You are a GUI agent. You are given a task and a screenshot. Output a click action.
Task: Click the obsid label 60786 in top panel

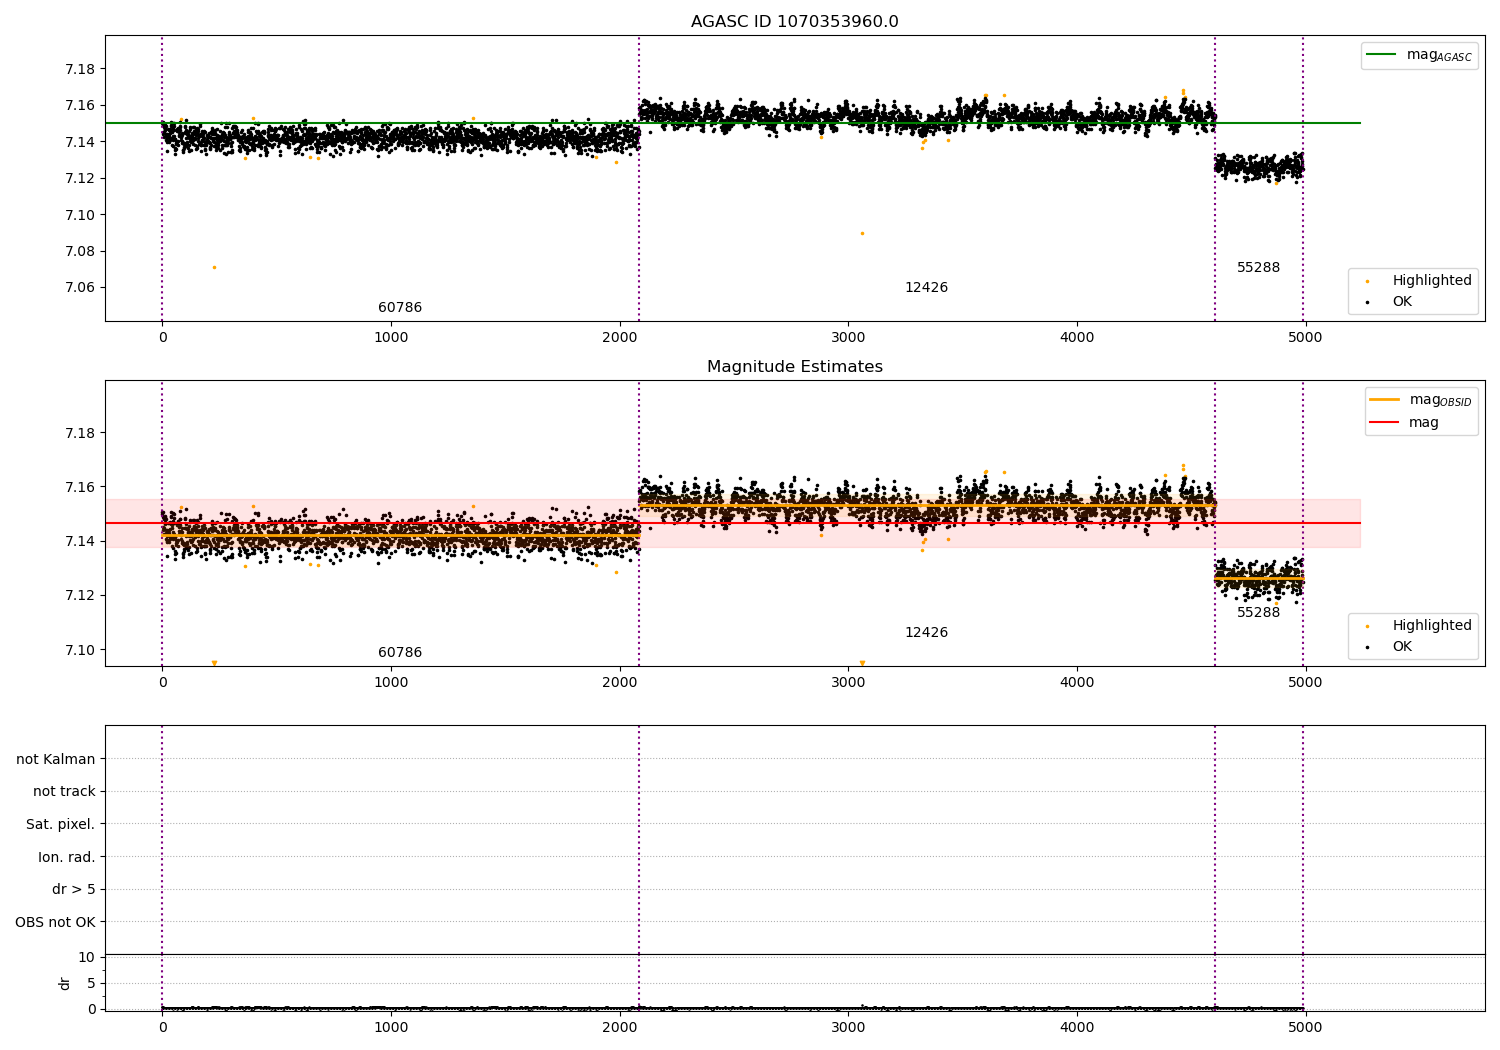(400, 308)
